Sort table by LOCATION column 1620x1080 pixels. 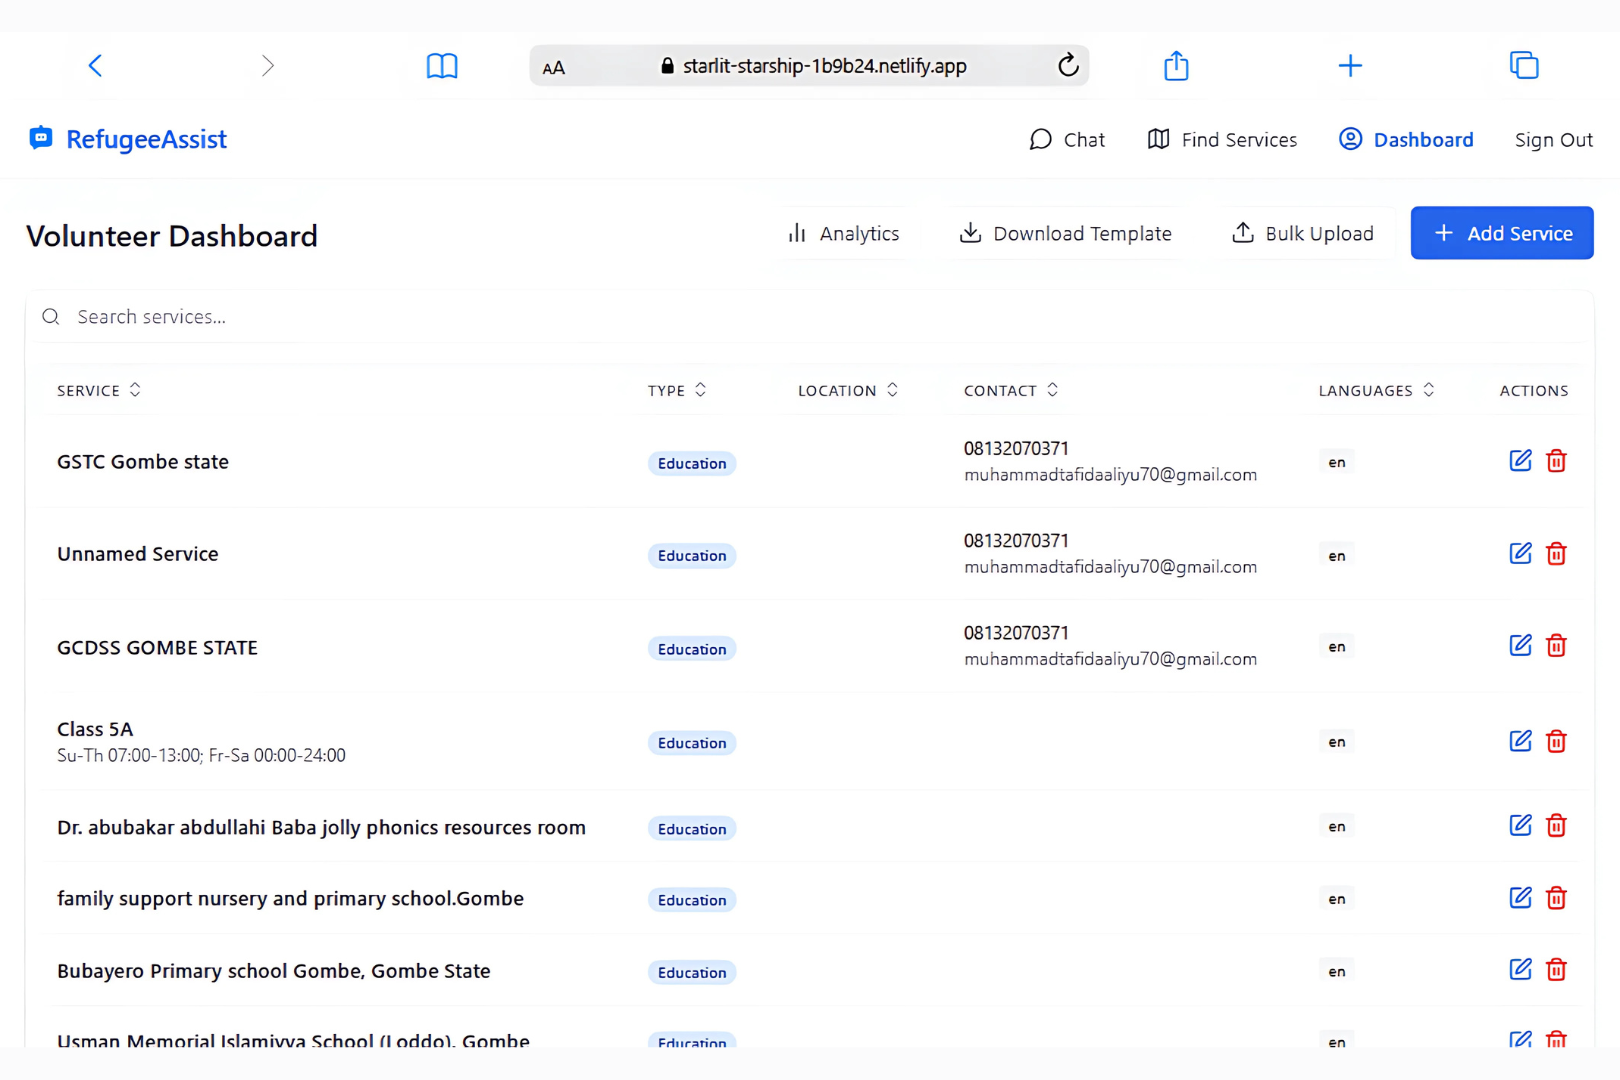click(x=848, y=390)
